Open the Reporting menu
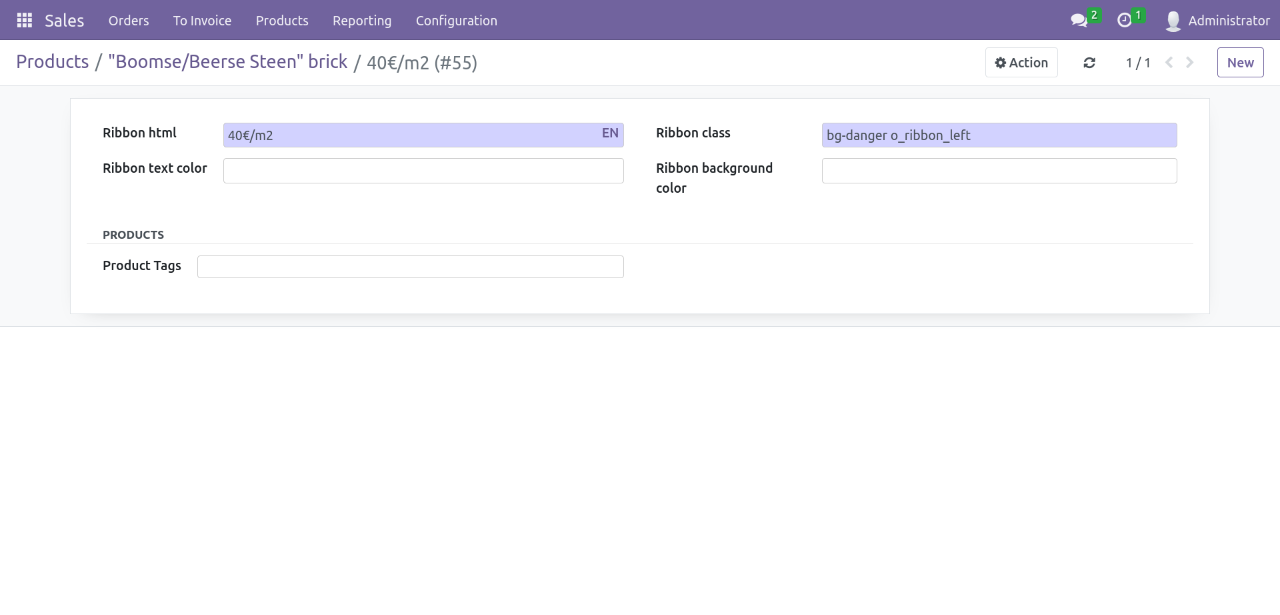 coord(362,20)
